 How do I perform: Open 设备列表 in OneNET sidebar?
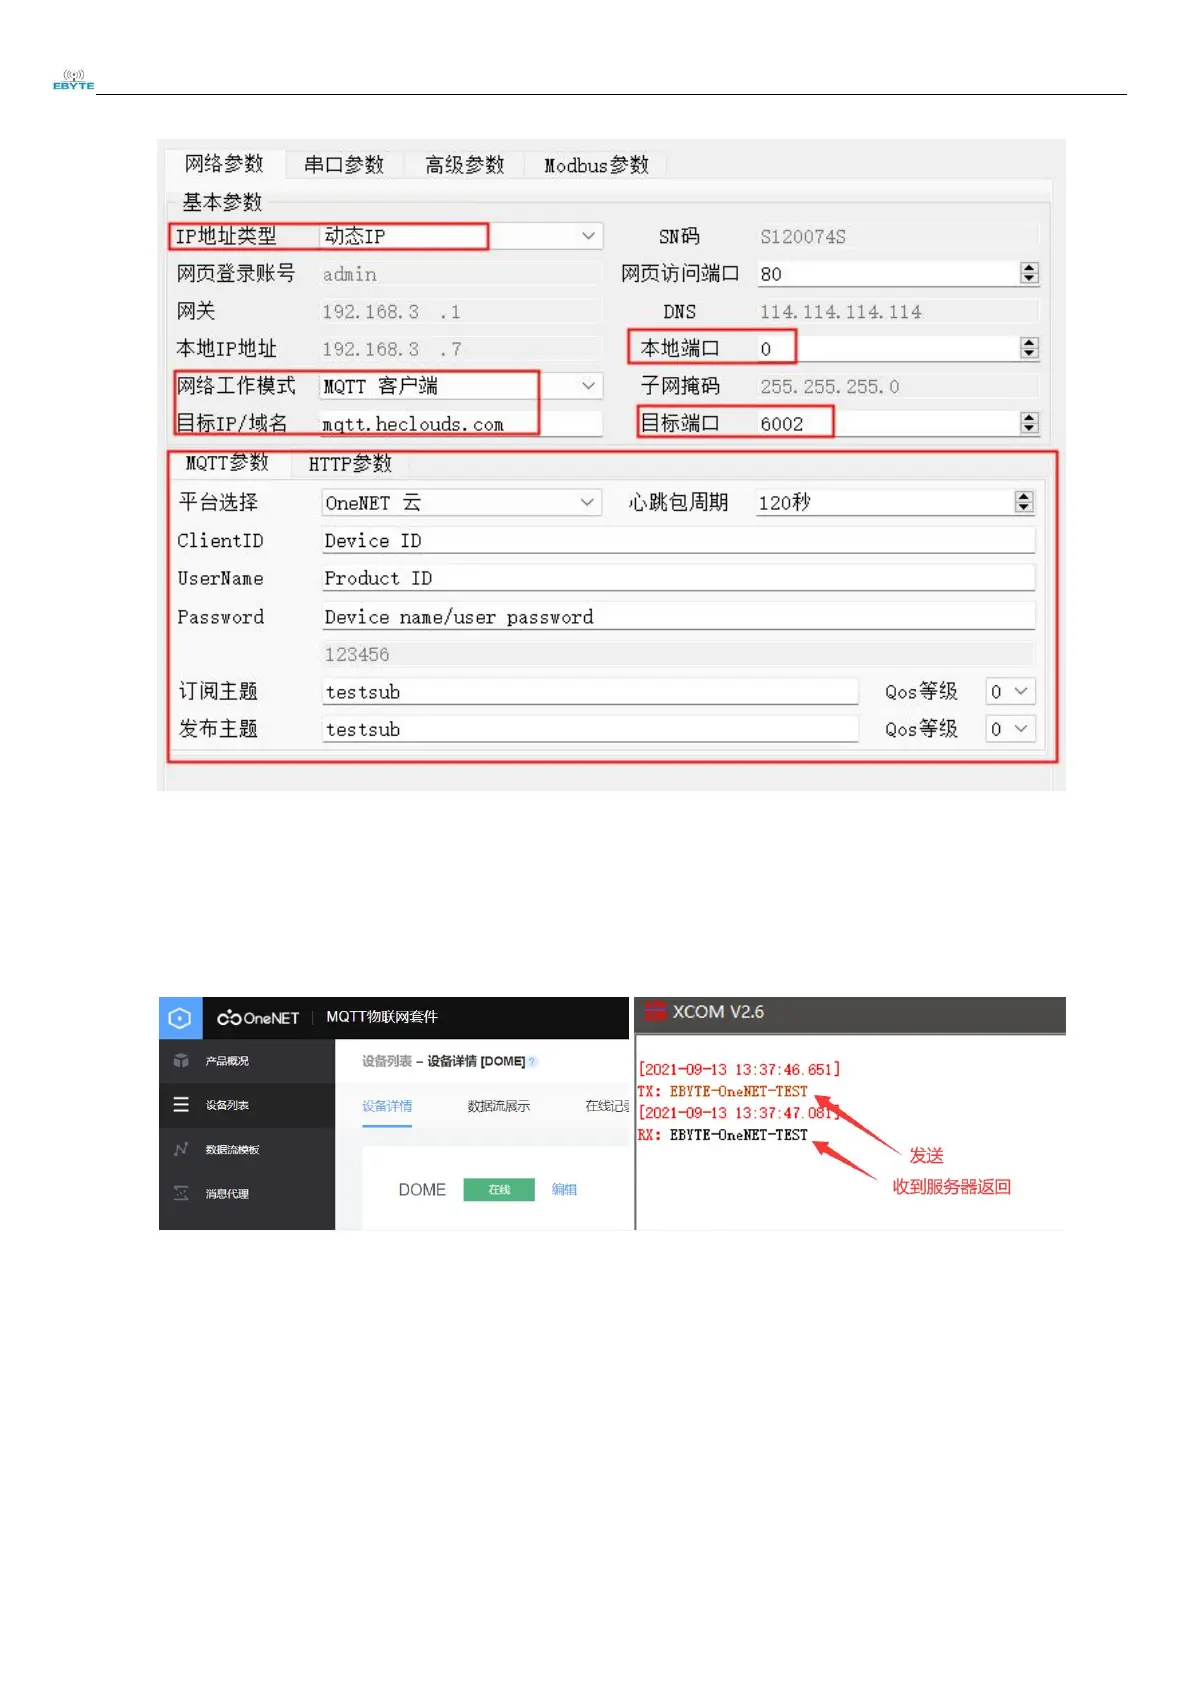coord(247,1105)
